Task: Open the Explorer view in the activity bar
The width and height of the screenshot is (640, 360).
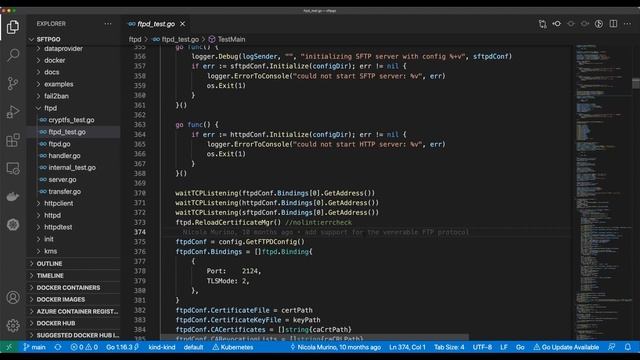Action: click(13, 27)
